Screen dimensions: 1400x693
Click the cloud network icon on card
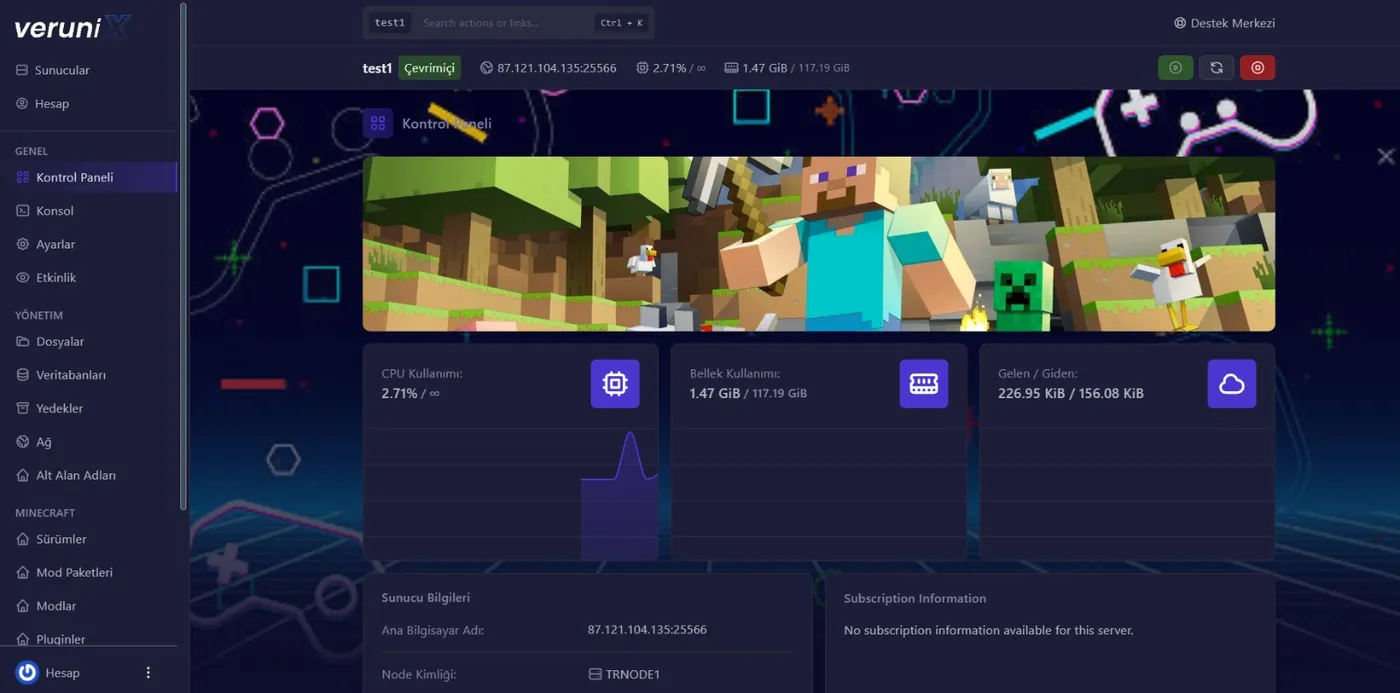pyautogui.click(x=1232, y=384)
